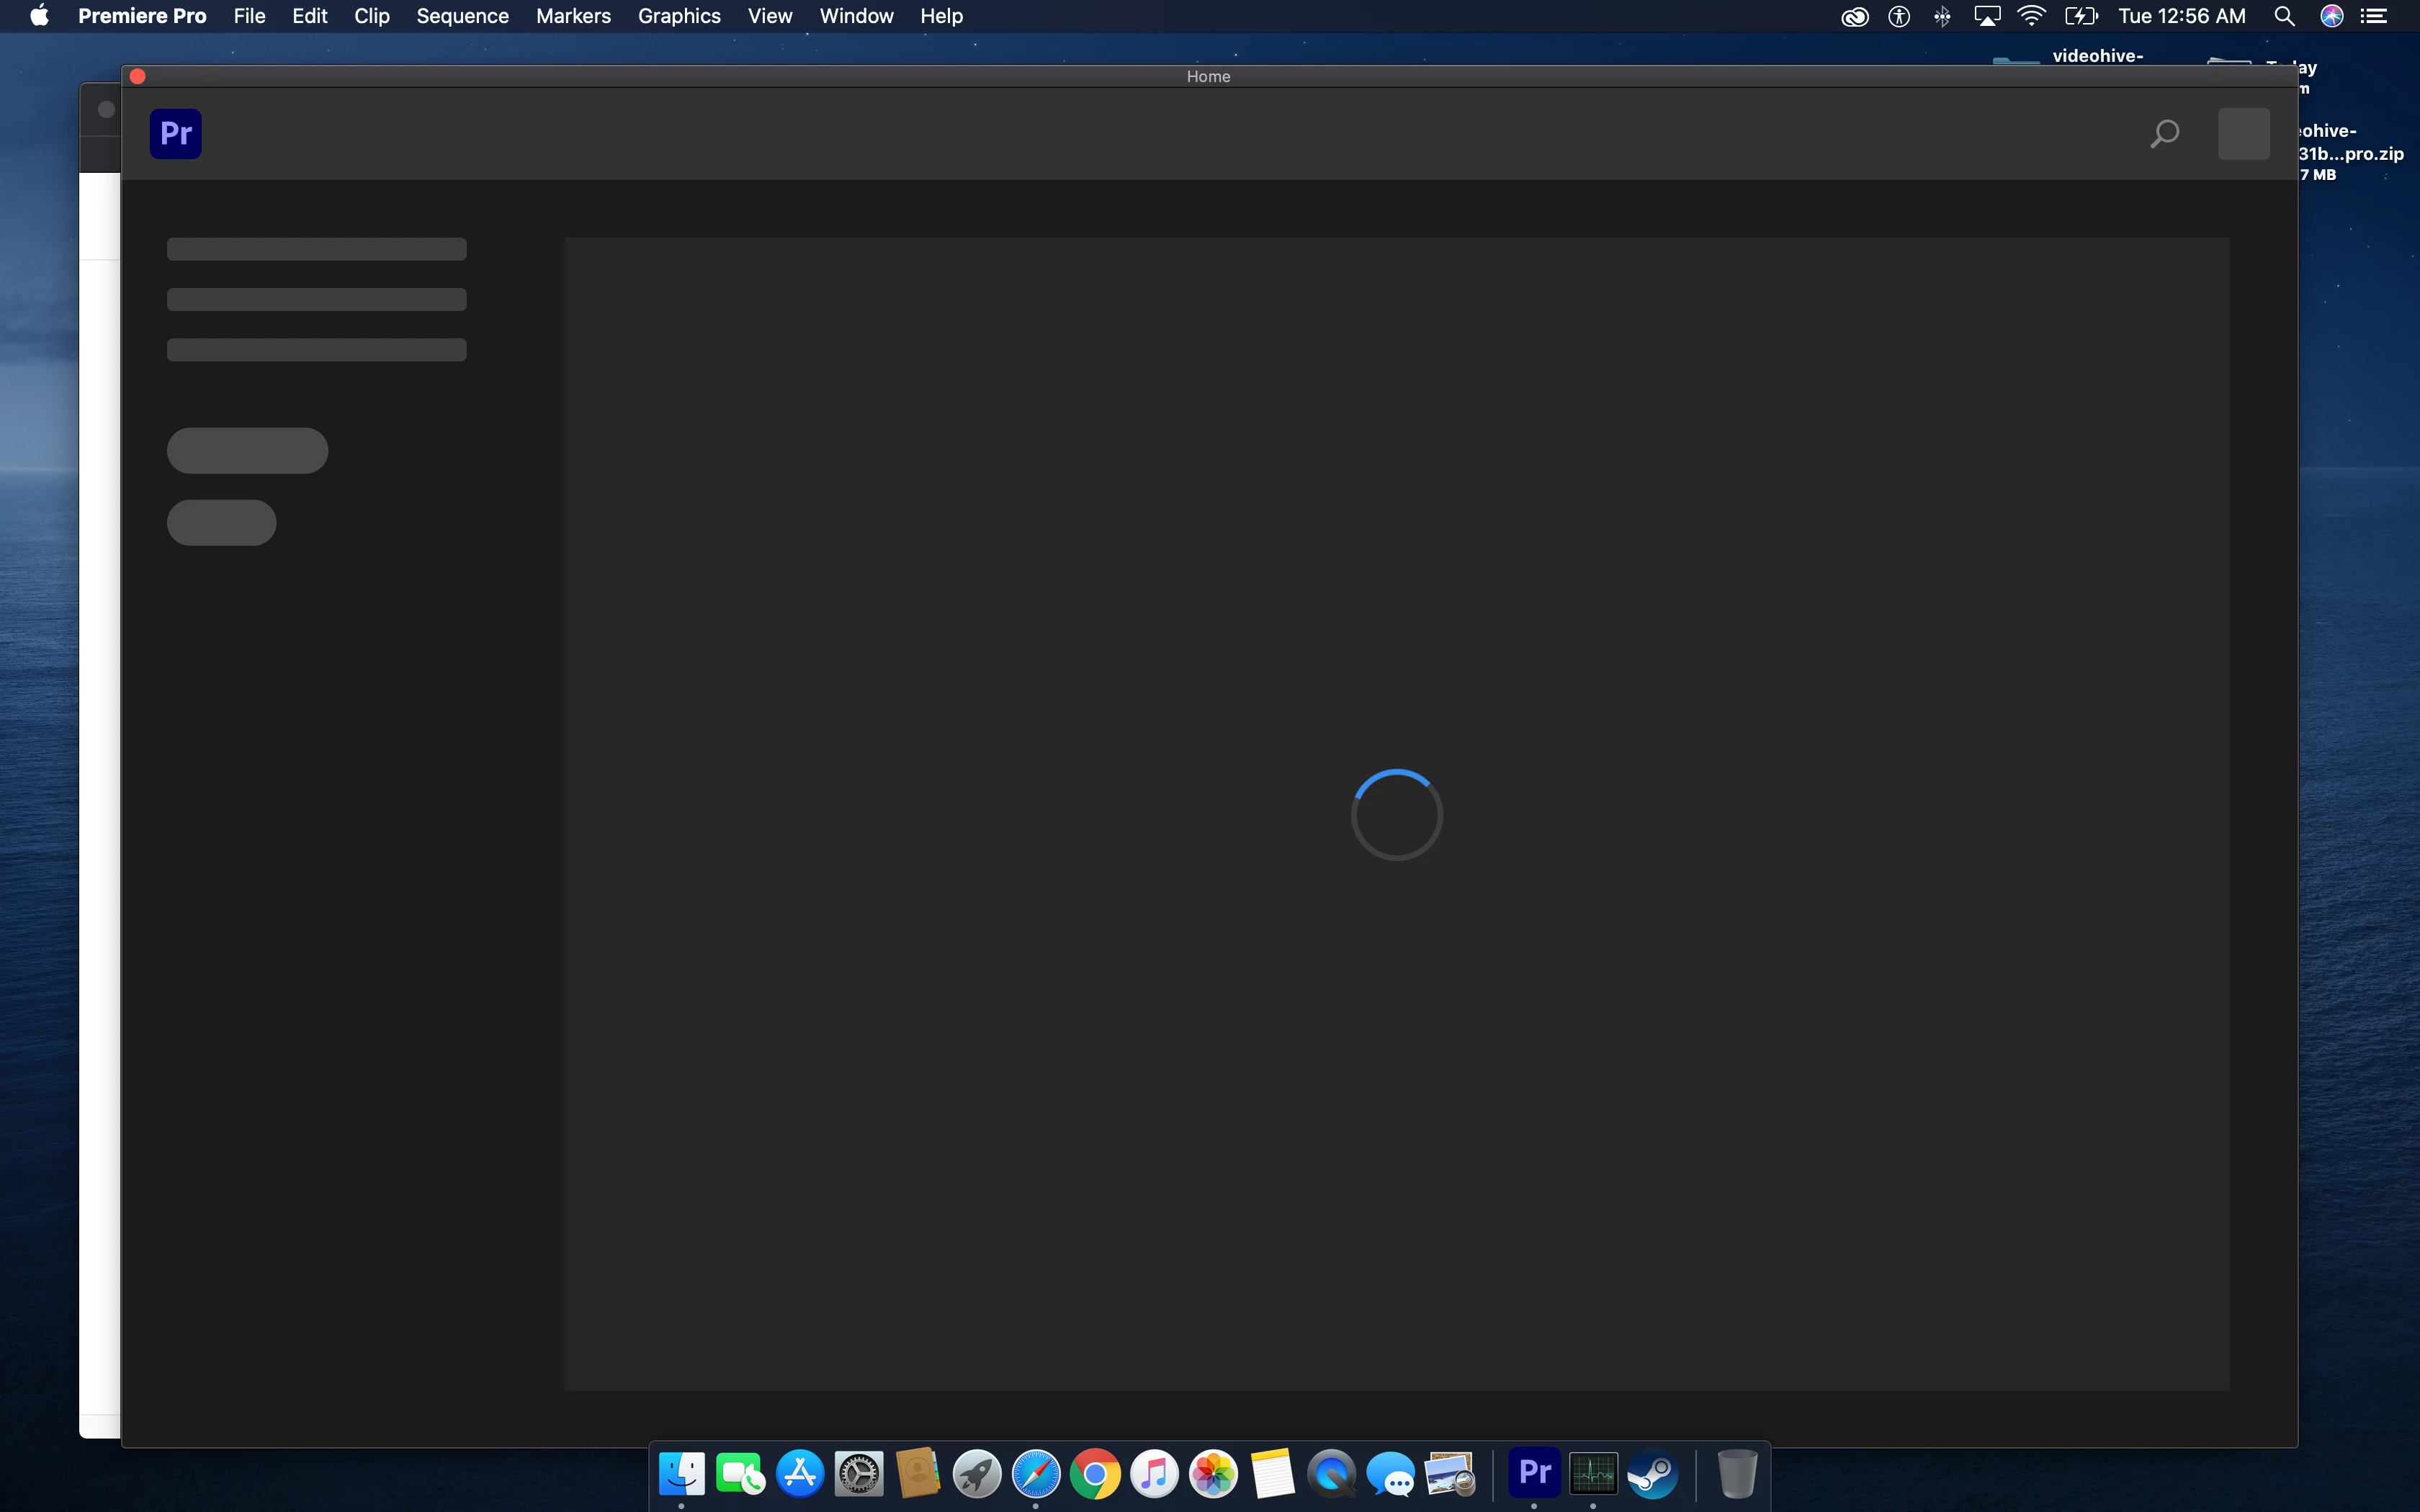Click the smaller second placeholder pill button
This screenshot has width=2420, height=1512.
[221, 522]
